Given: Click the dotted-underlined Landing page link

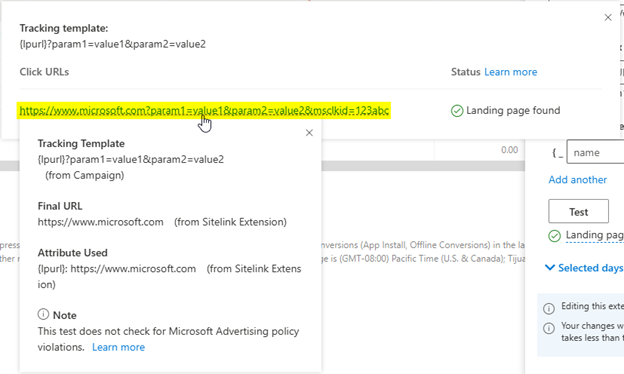Looking at the screenshot, I should pyautogui.click(x=595, y=235).
